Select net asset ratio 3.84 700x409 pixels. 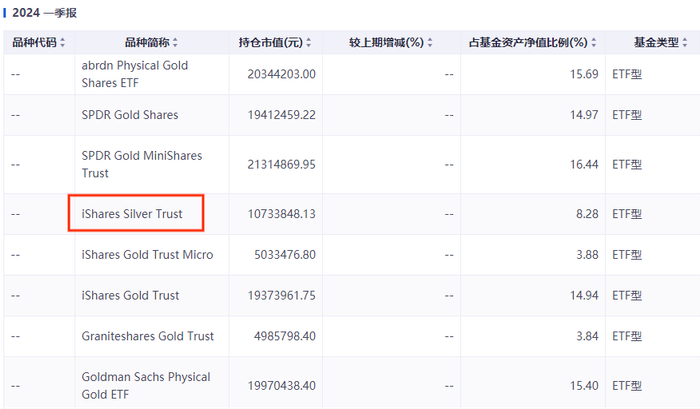tap(587, 336)
